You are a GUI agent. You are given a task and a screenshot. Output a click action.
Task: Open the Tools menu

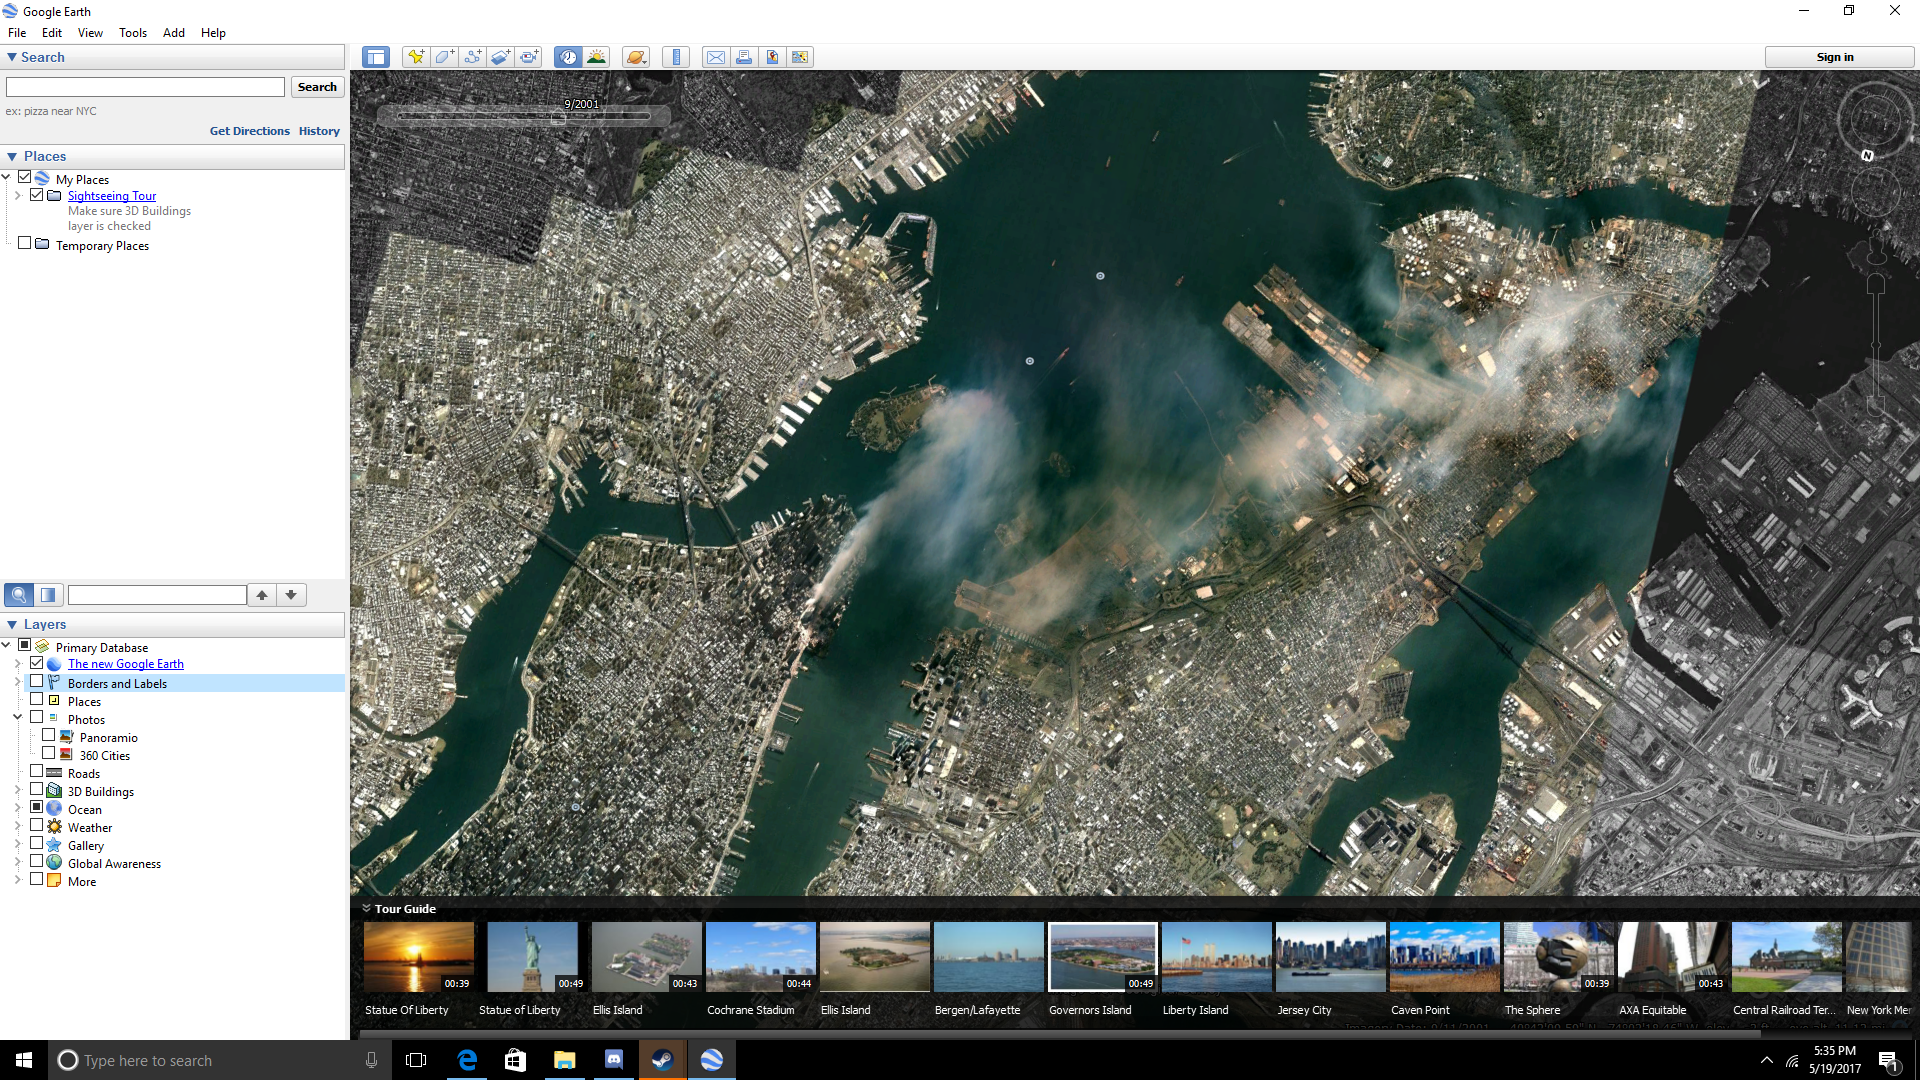133,33
